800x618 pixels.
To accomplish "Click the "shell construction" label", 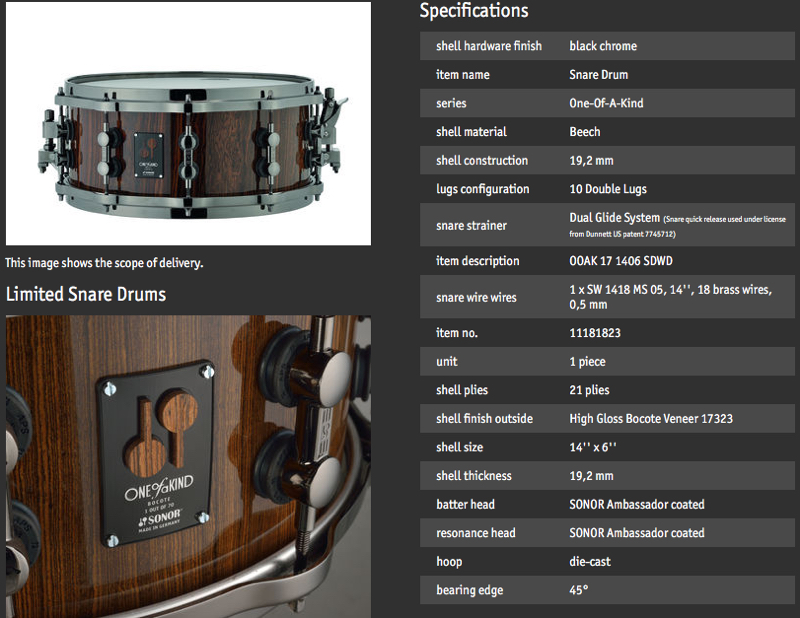I will (x=482, y=160).
